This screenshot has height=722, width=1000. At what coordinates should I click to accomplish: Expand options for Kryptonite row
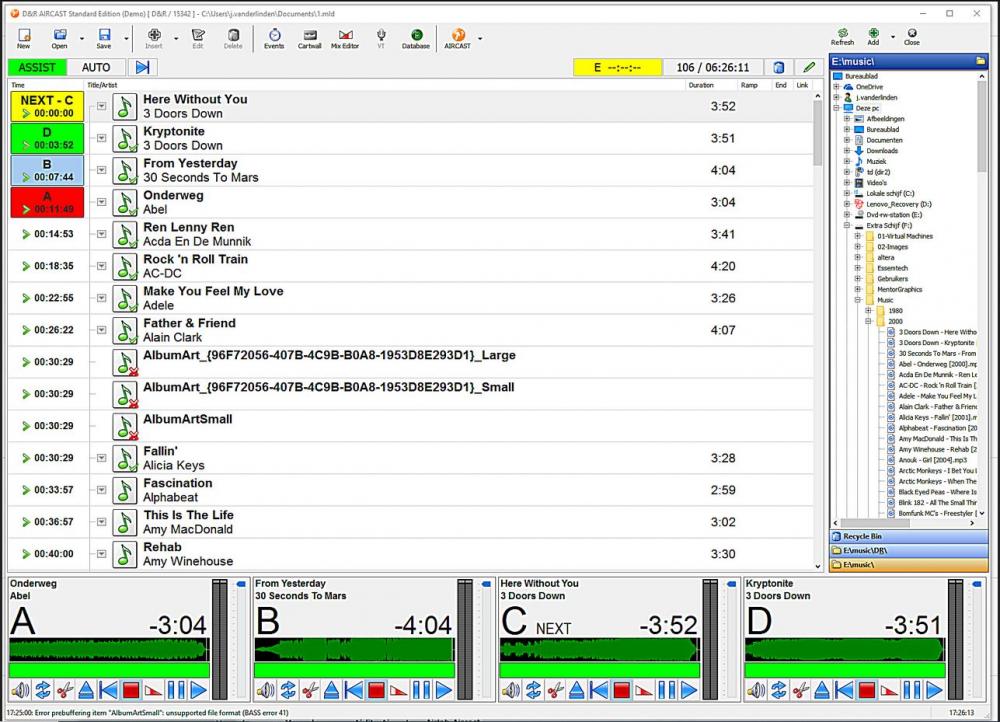click(101, 138)
